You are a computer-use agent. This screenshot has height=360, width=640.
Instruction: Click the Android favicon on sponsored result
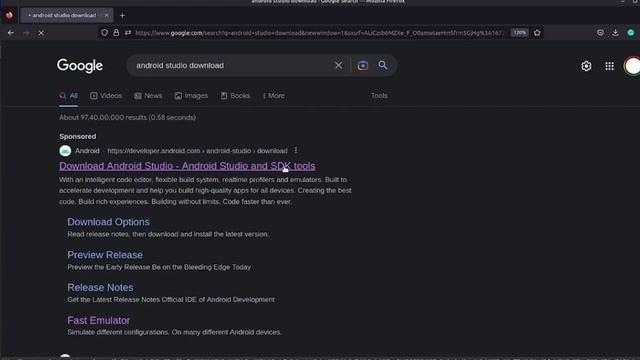(x=65, y=151)
